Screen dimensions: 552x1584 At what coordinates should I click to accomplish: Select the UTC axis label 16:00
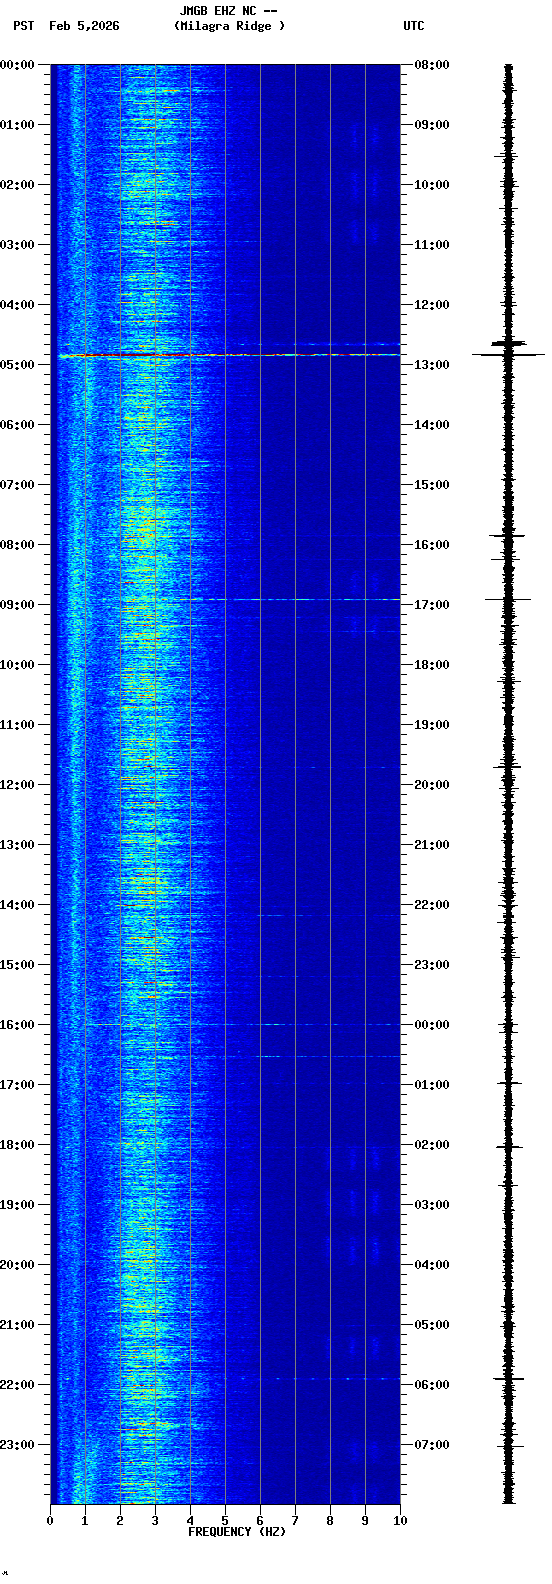[x=432, y=545]
